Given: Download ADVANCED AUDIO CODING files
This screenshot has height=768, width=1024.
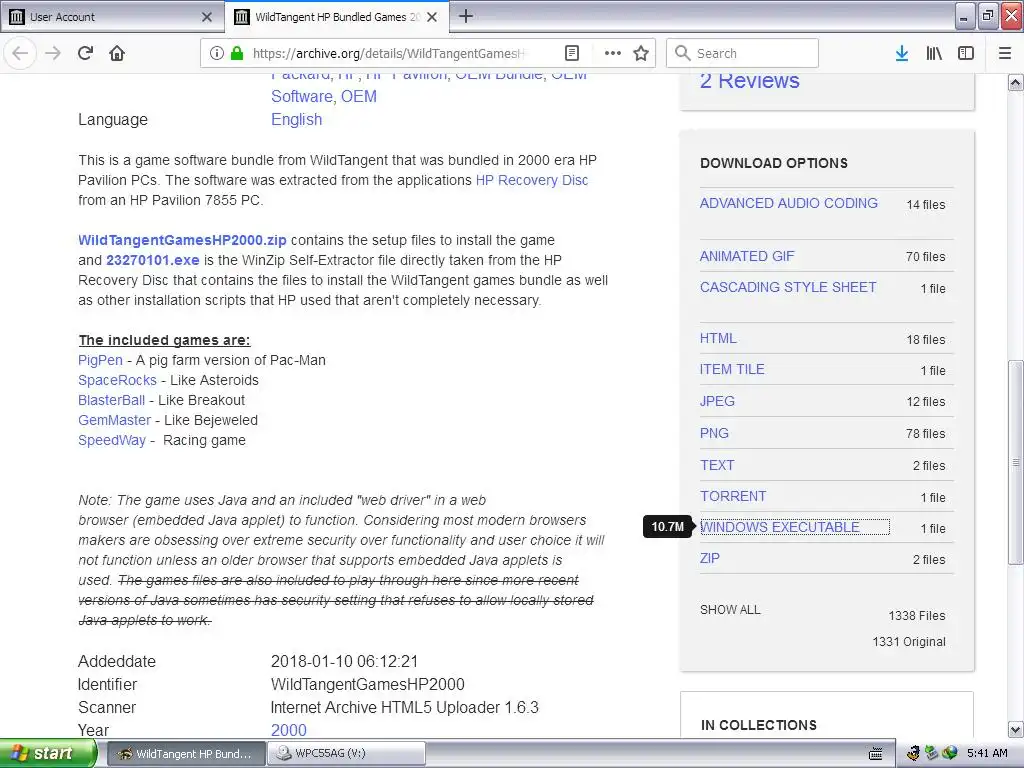Looking at the screenshot, I should [x=788, y=203].
